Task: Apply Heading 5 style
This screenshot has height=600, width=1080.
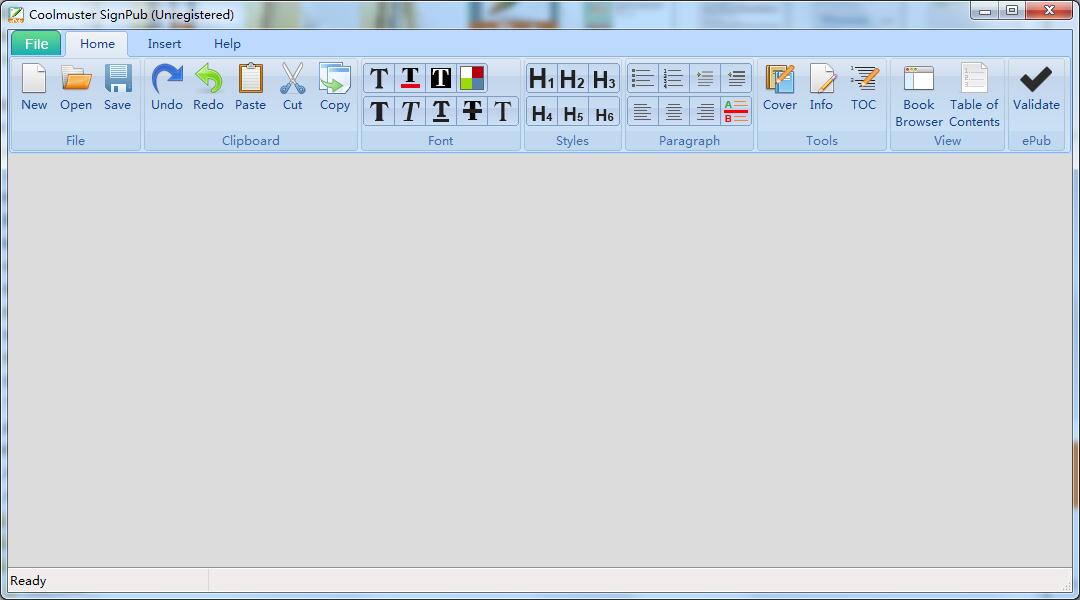Action: [x=572, y=112]
